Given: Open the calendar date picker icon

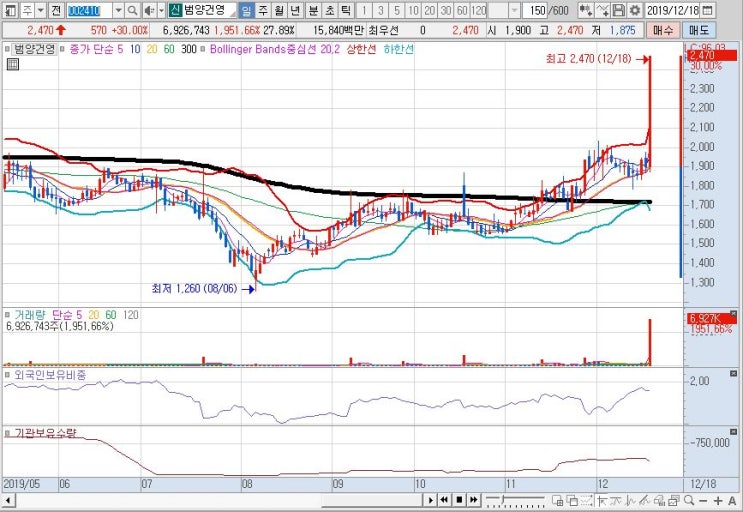Looking at the screenshot, I should [x=707, y=10].
